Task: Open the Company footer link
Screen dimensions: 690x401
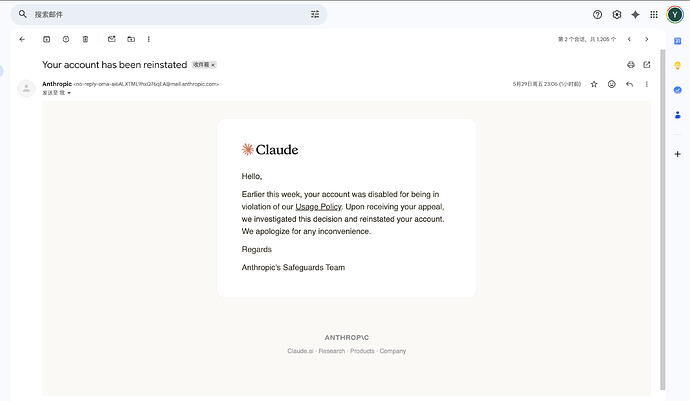Action: pos(393,351)
